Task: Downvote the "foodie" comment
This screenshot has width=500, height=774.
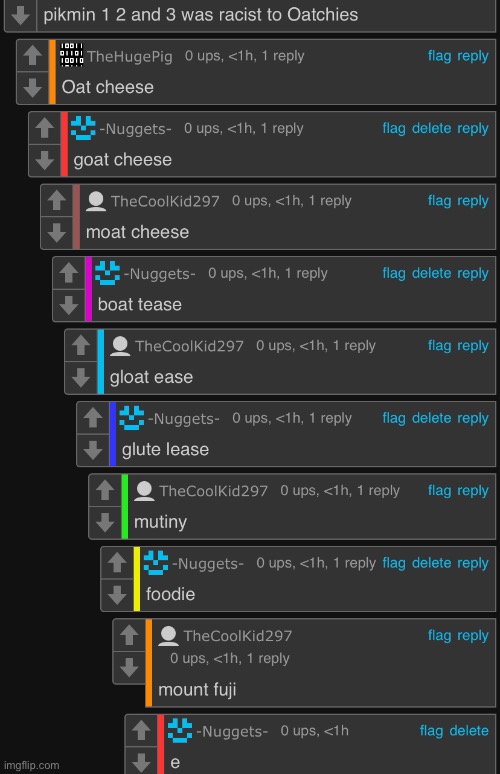Action: pyautogui.click(x=117, y=595)
